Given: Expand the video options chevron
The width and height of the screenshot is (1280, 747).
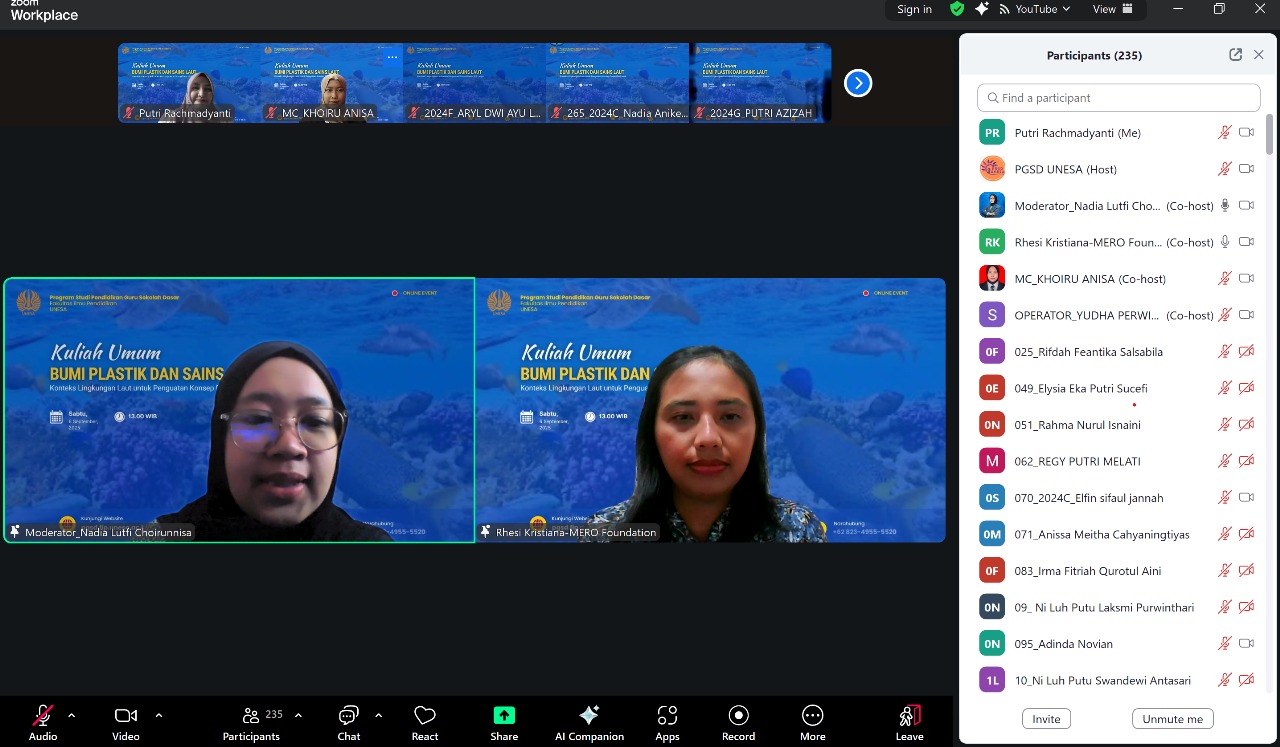Looking at the screenshot, I should (158, 715).
